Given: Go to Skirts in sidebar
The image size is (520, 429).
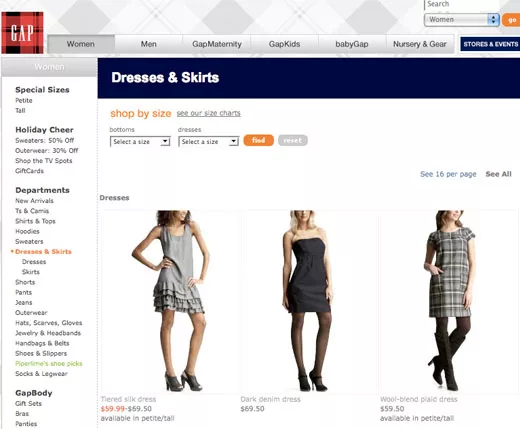Looking at the screenshot, I should click(x=31, y=272).
